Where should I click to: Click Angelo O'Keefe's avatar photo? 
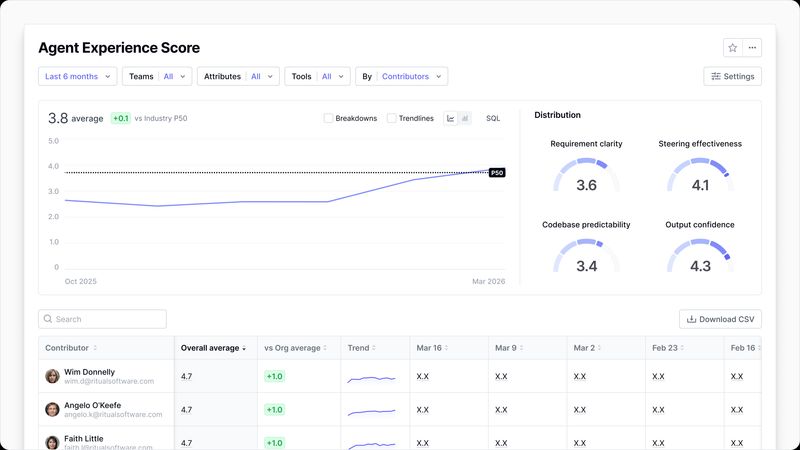52,410
